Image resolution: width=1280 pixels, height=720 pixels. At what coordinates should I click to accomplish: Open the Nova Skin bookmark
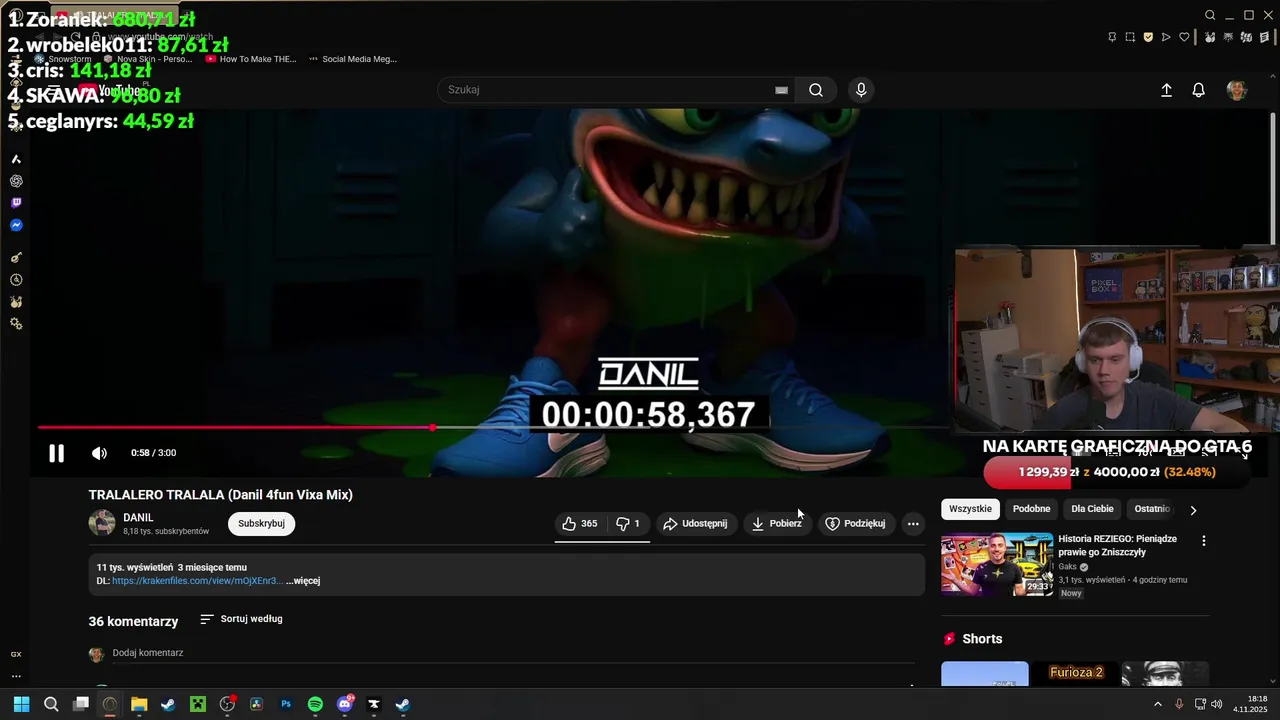147,59
